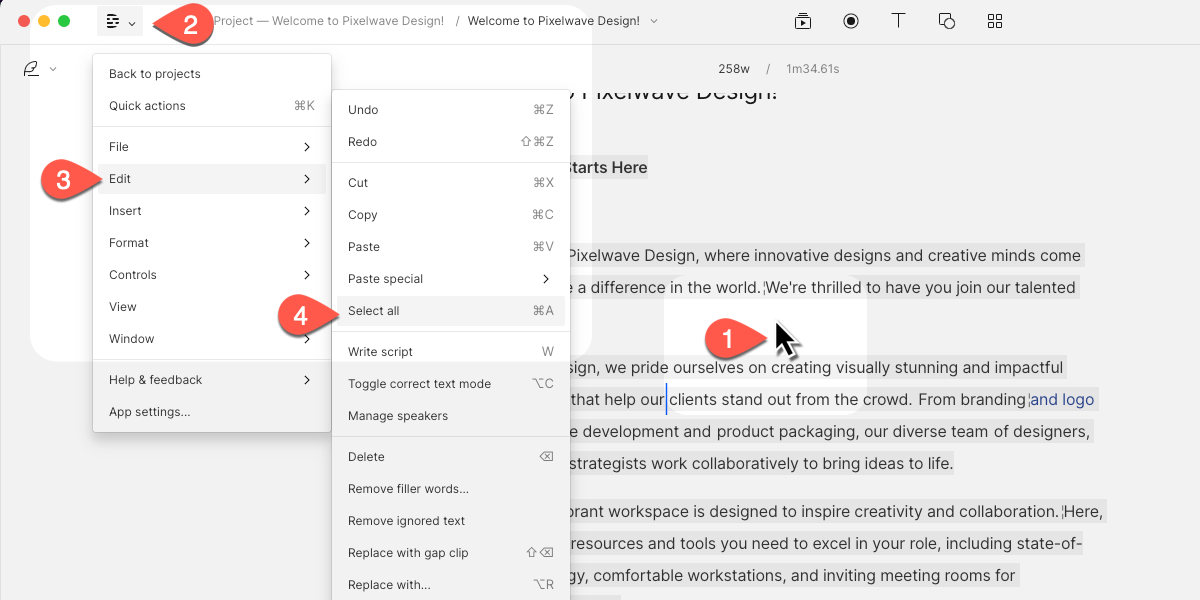Choose Undo in the Edit submenu
This screenshot has width=1200, height=600.
coord(451,110)
